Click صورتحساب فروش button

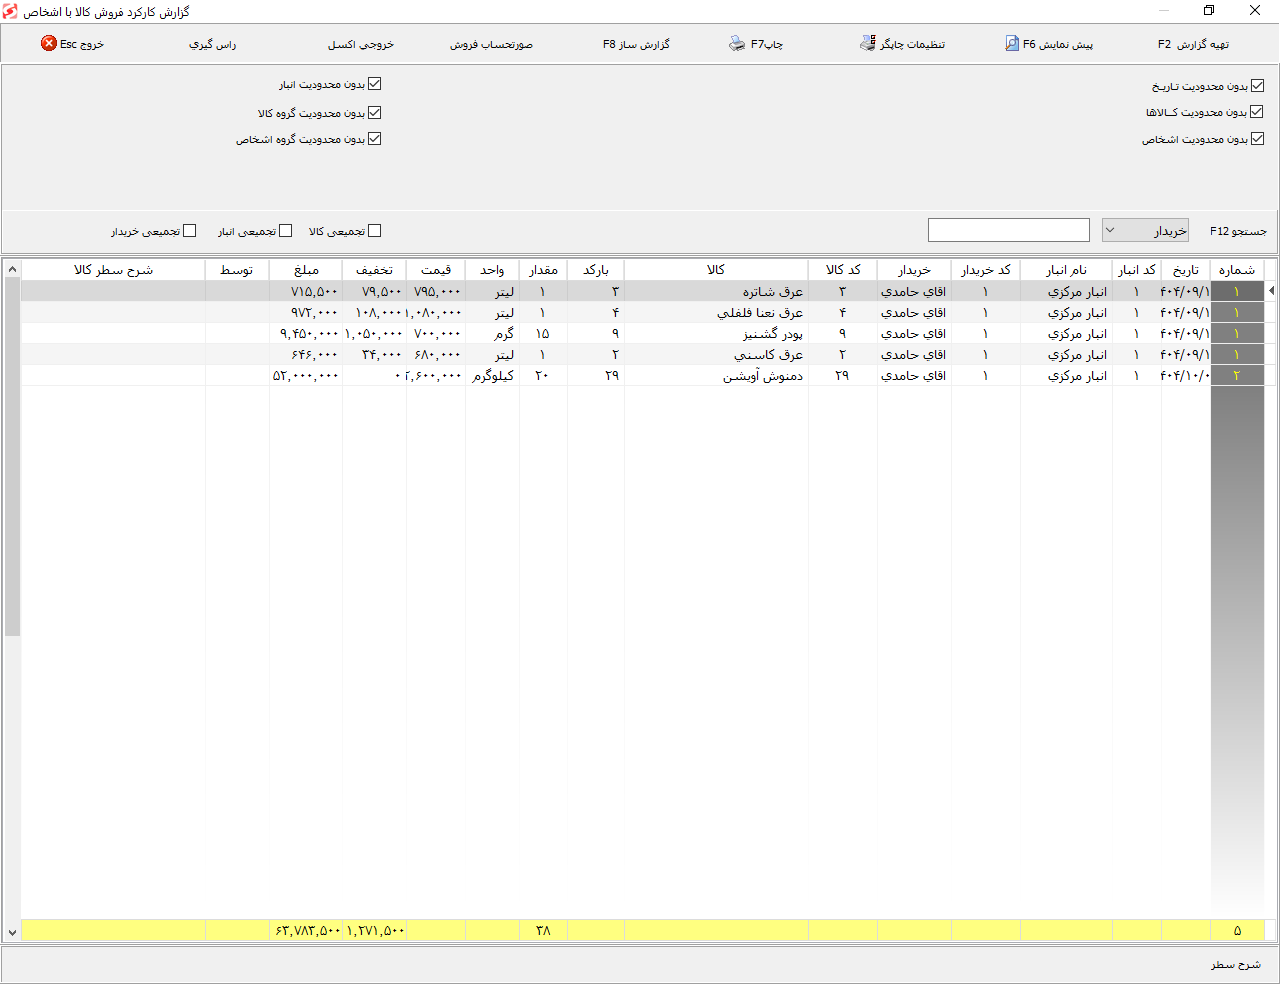(491, 44)
